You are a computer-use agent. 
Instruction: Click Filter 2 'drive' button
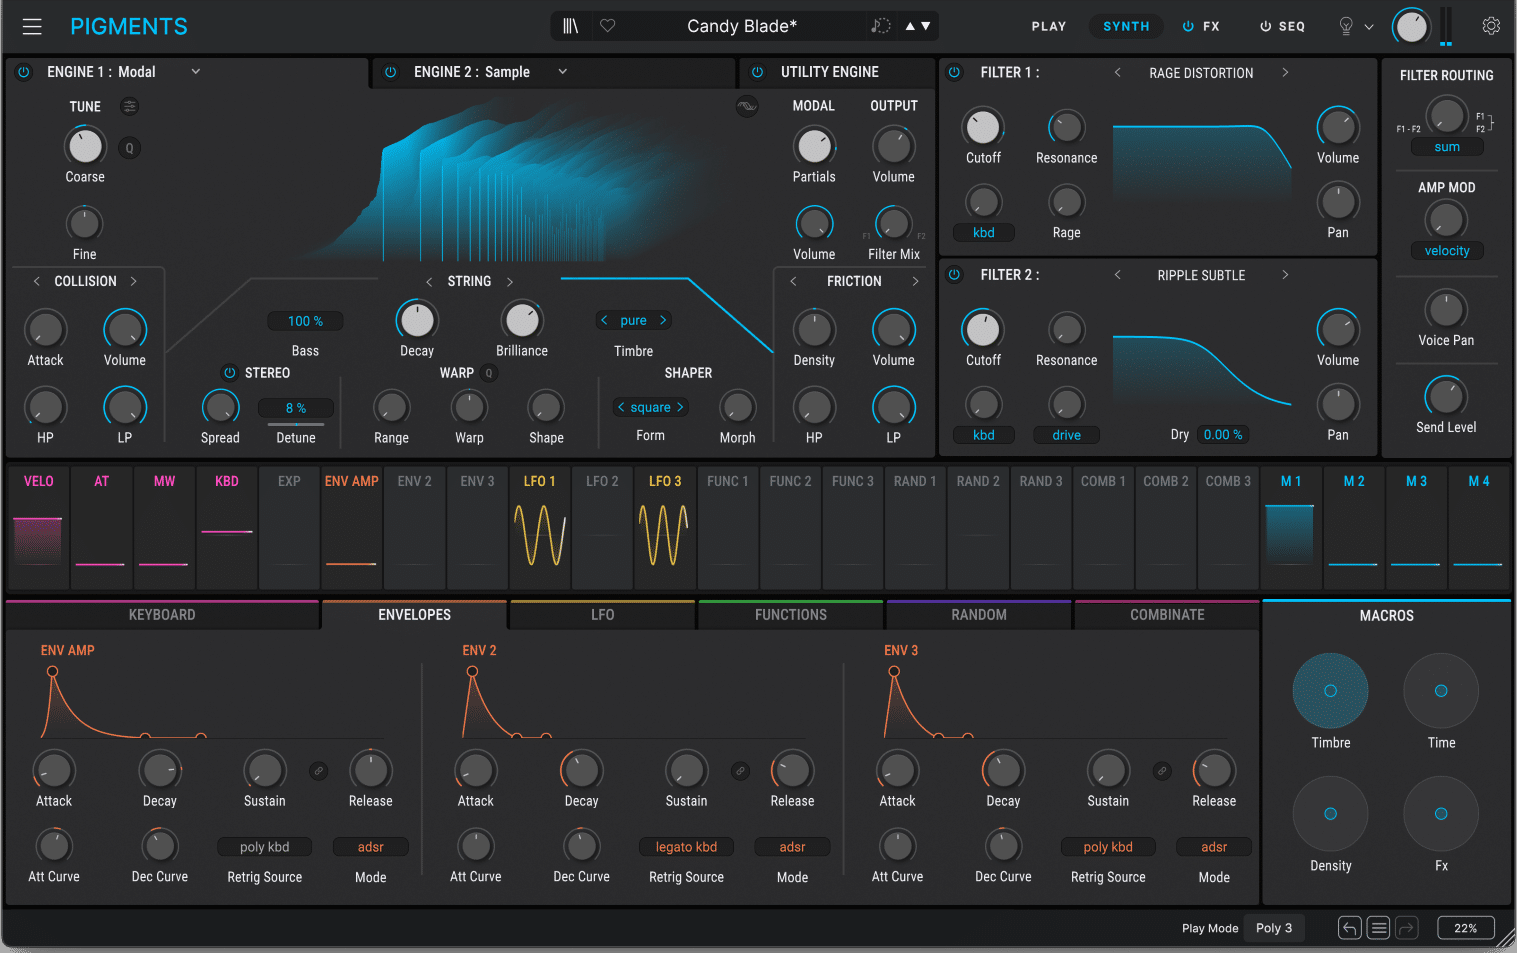pyautogui.click(x=1067, y=435)
